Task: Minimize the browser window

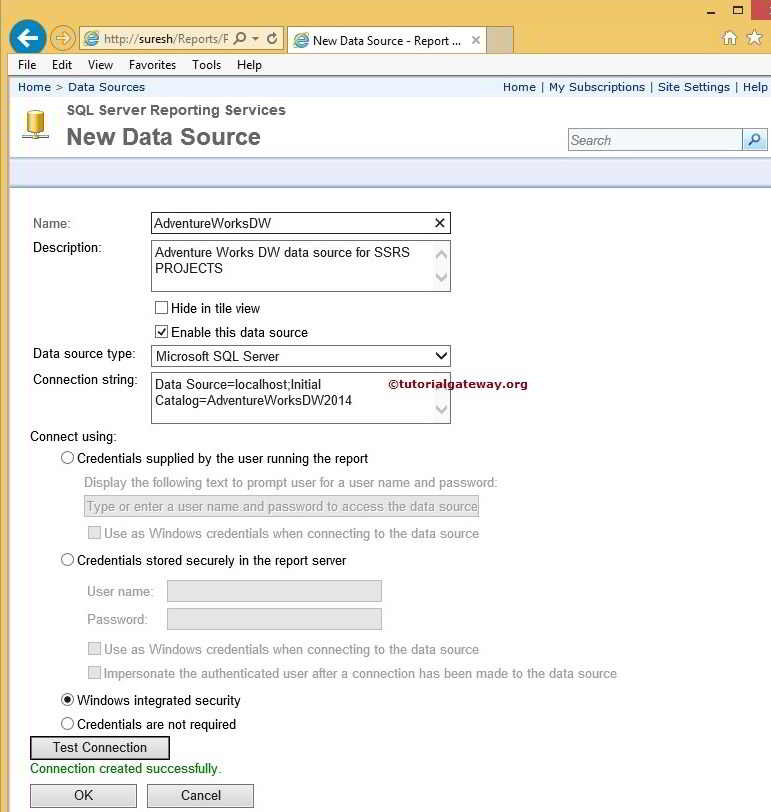Action: [x=711, y=11]
